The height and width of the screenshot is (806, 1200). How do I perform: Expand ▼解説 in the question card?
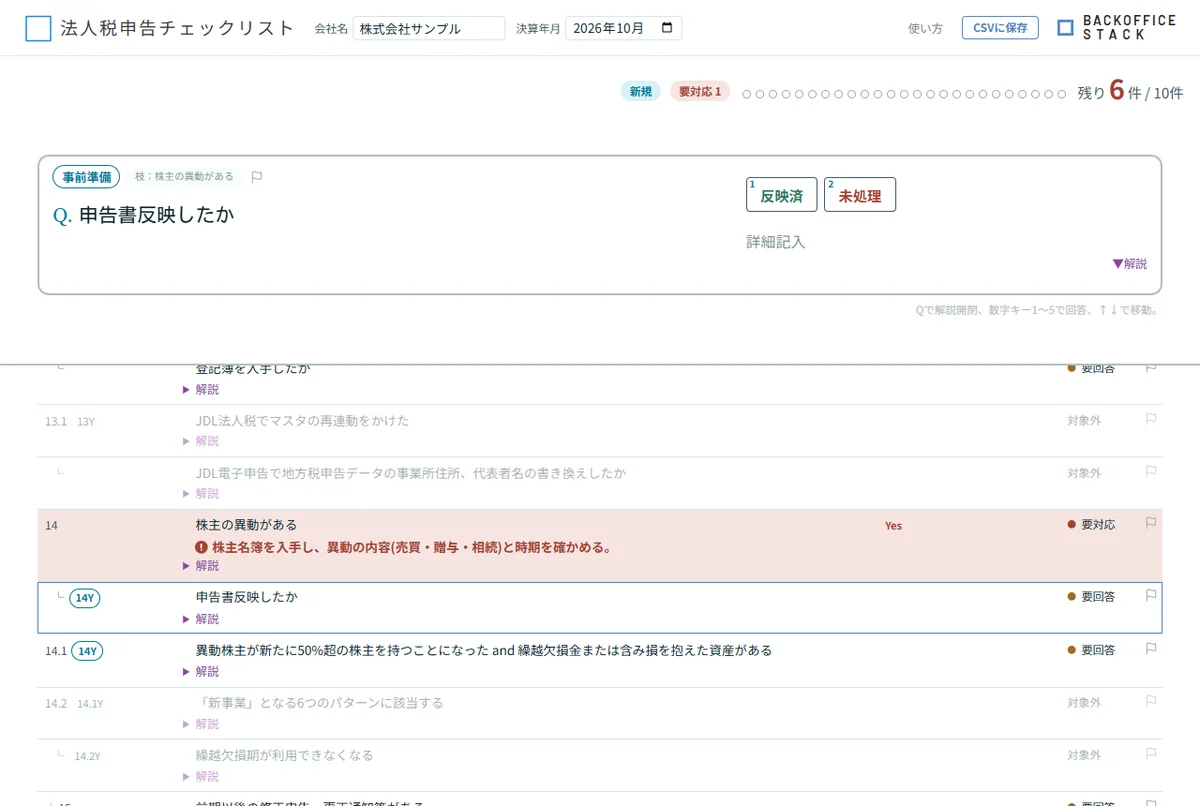point(1130,264)
